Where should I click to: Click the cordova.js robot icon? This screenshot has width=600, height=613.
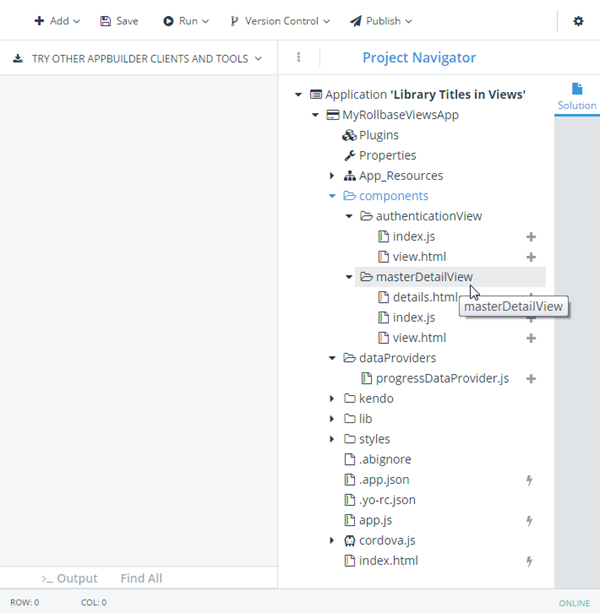(349, 541)
